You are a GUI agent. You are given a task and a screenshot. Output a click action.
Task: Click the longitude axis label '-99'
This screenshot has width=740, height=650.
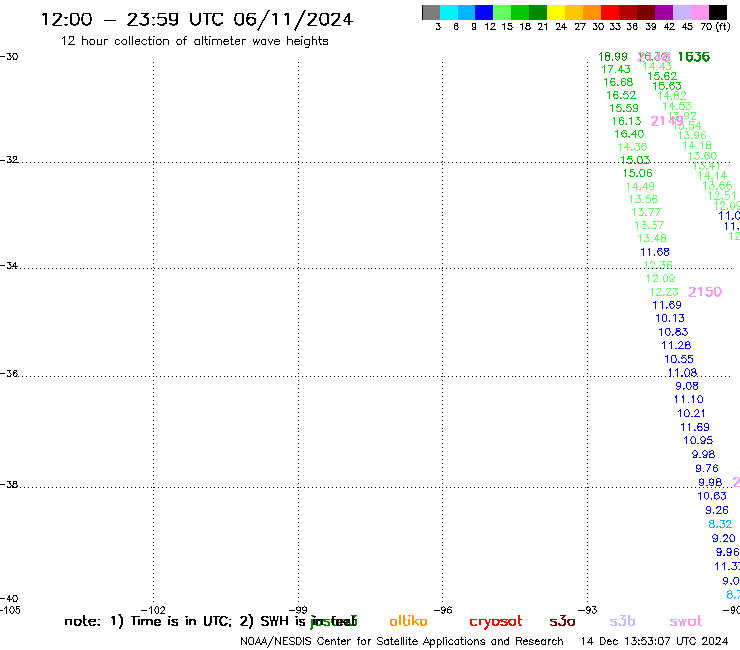[298, 610]
